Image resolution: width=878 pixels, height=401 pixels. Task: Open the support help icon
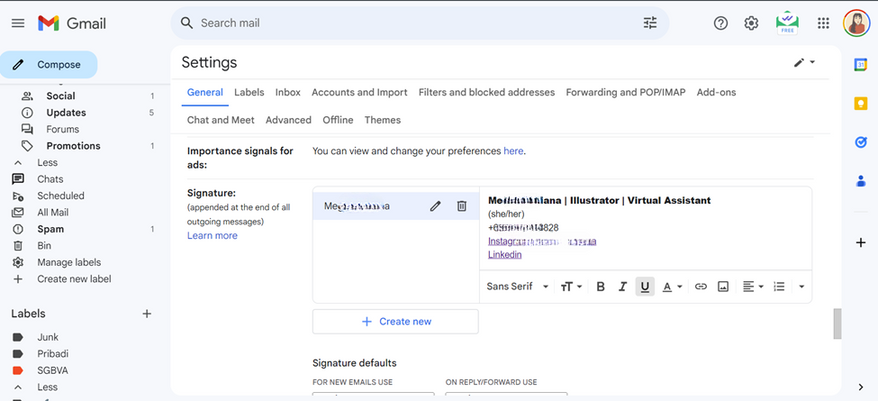point(720,23)
